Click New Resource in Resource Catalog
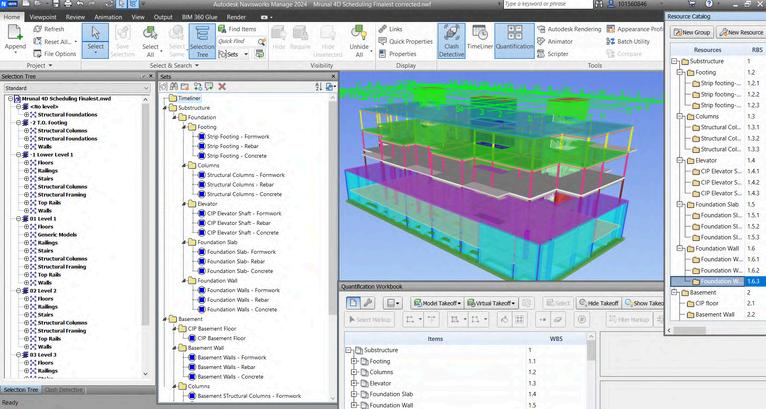 741,32
